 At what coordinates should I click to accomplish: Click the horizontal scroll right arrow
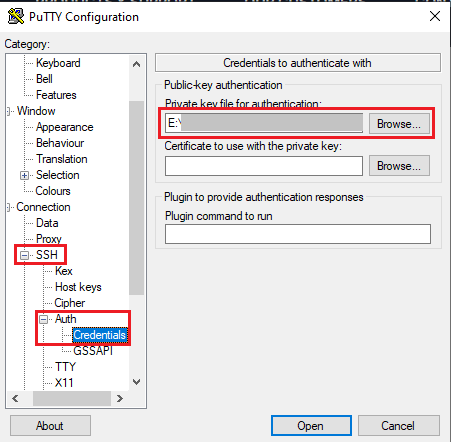tap(120, 398)
